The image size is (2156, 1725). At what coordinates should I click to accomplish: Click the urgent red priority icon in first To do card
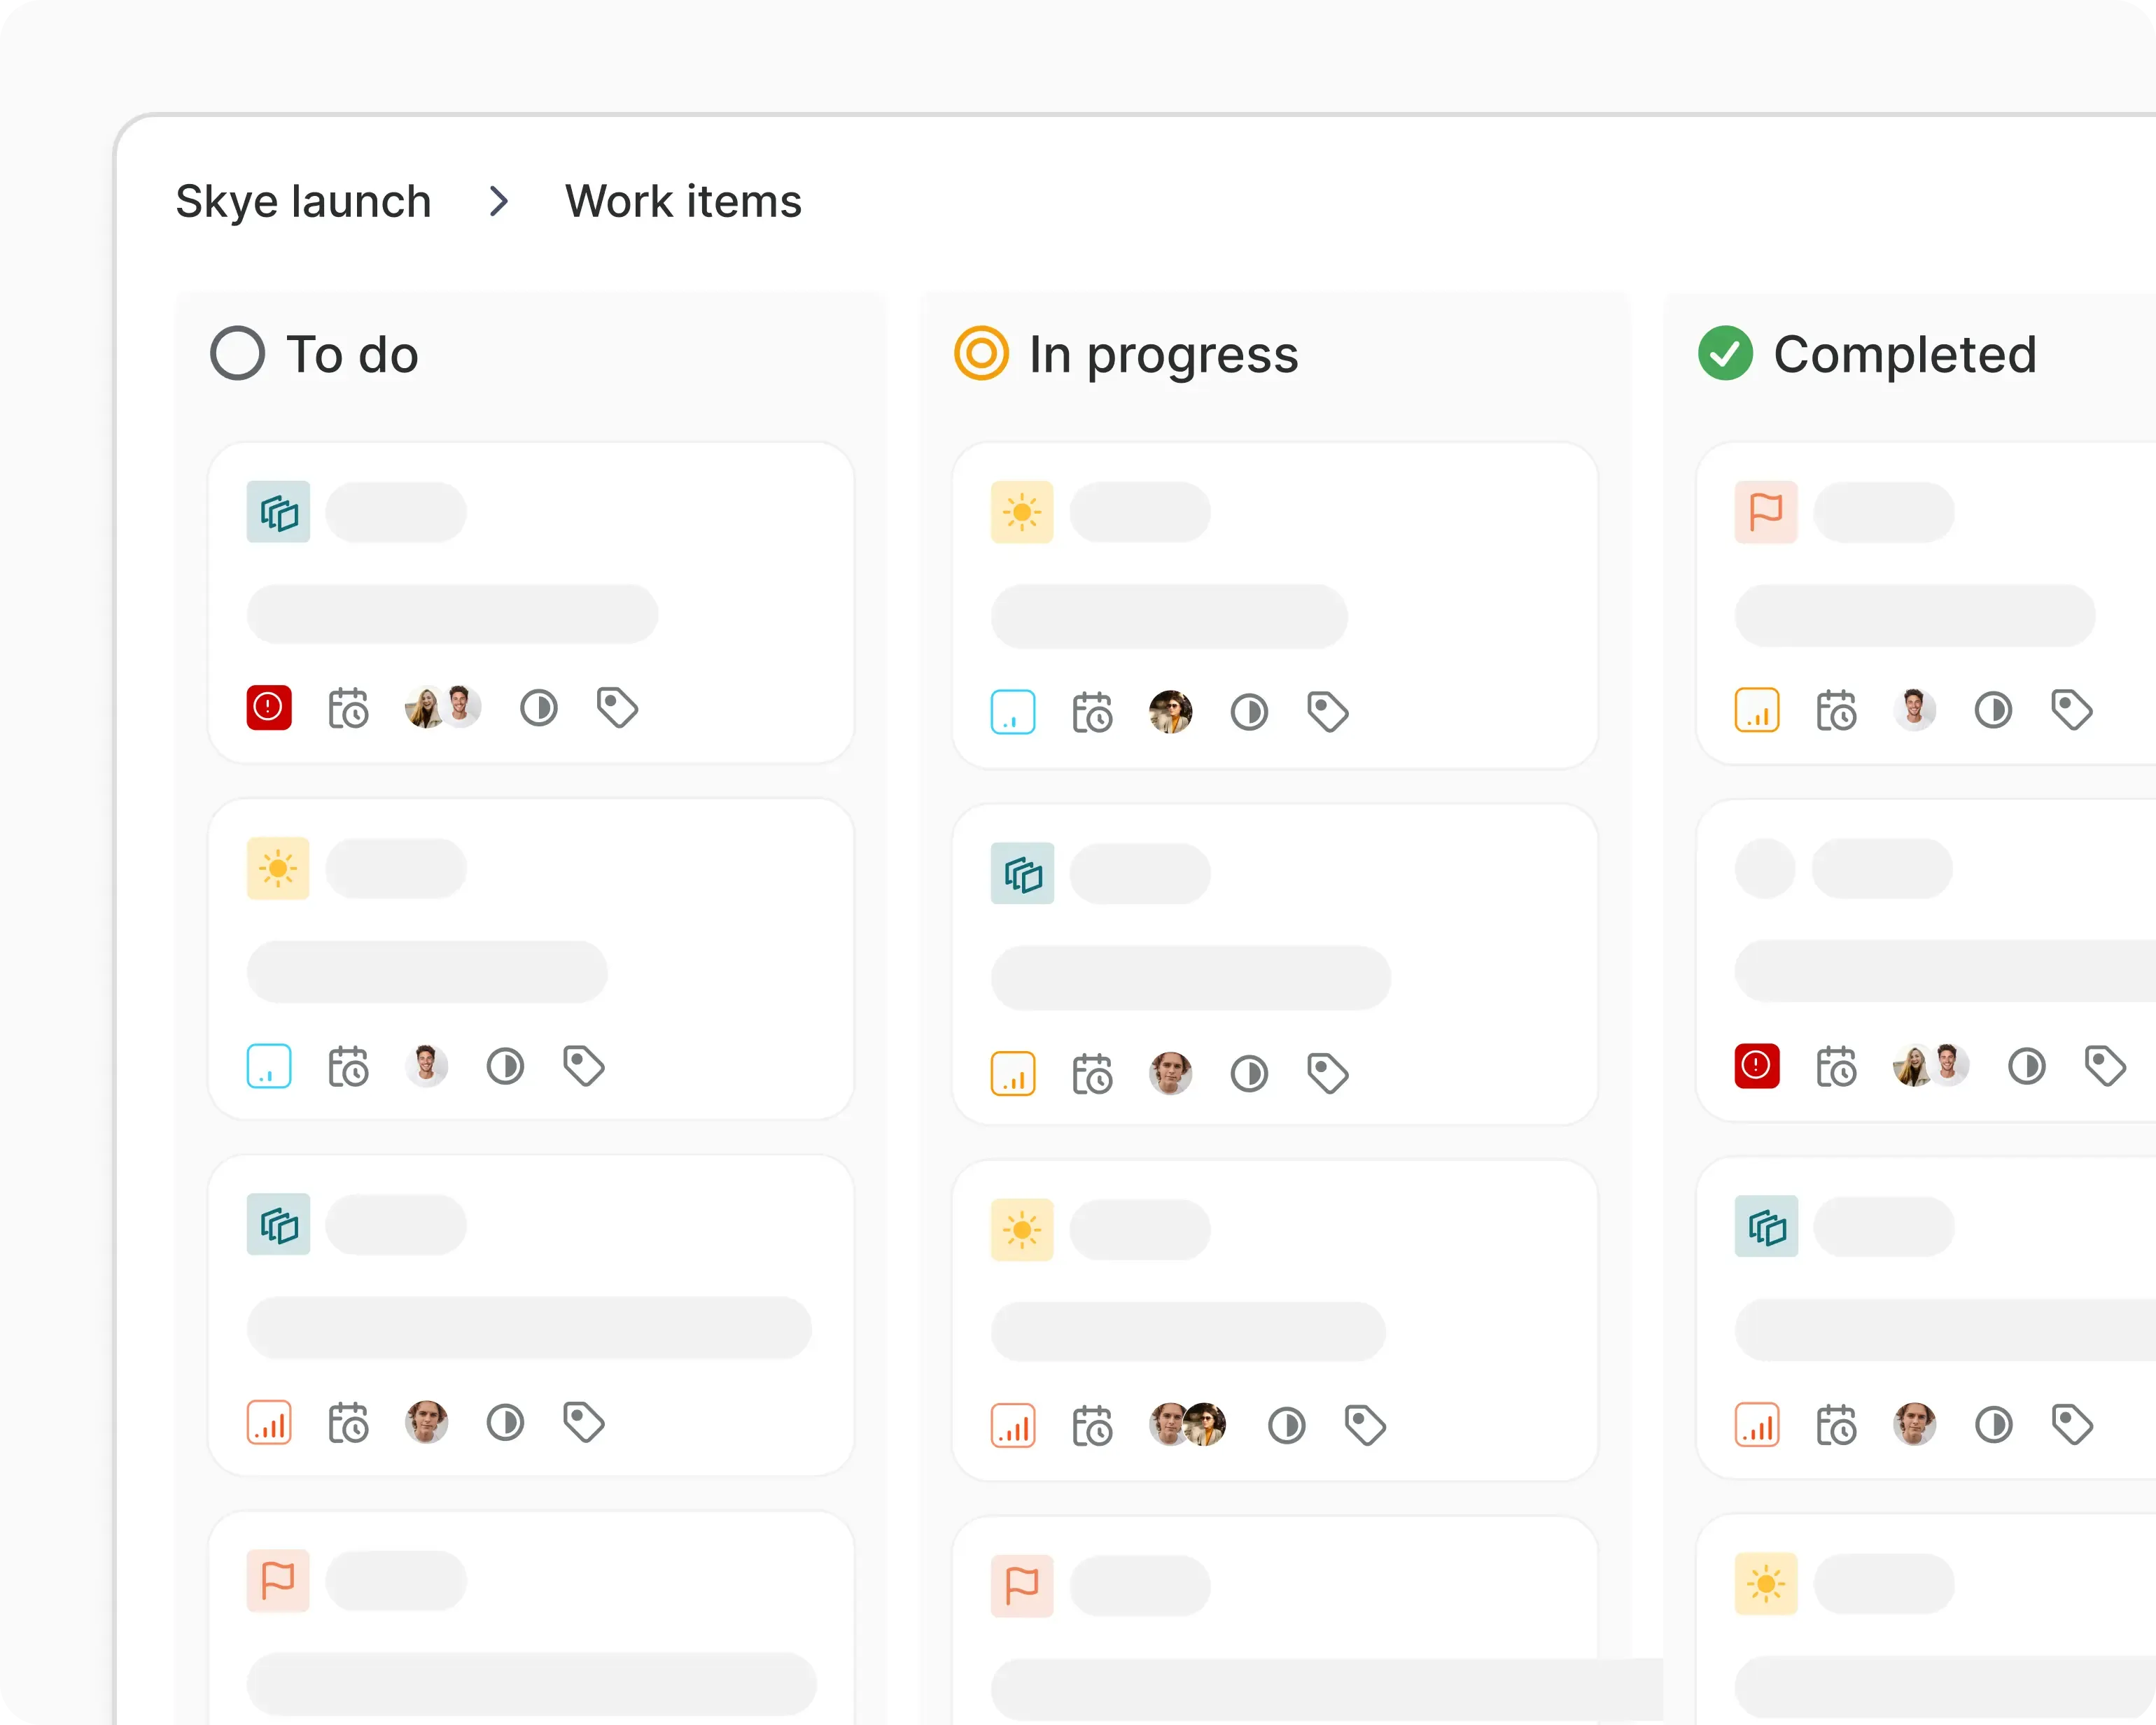tap(269, 708)
